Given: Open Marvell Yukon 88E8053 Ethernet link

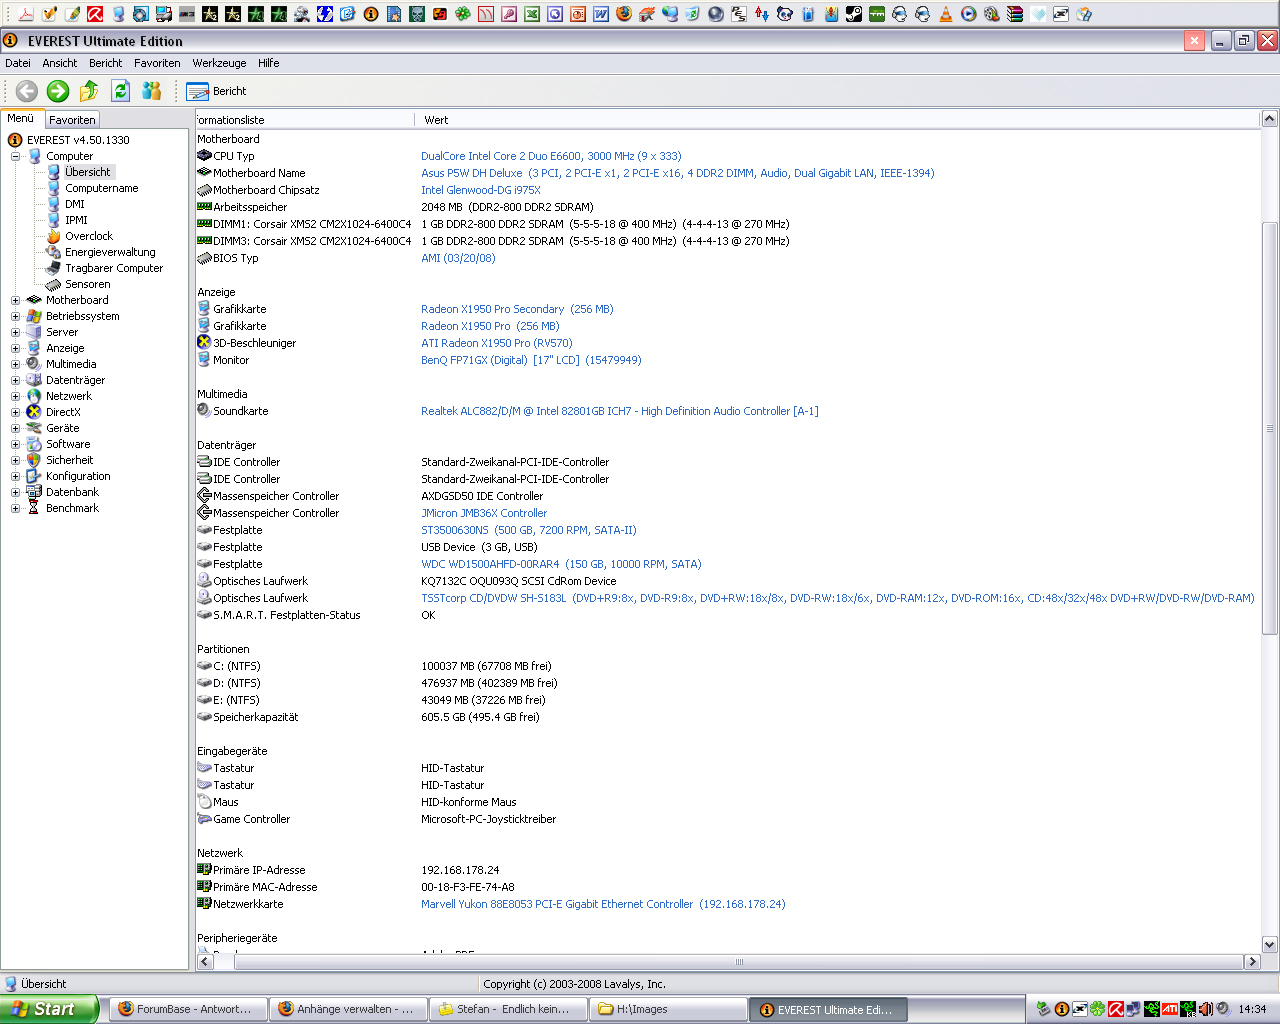Looking at the screenshot, I should pos(603,904).
